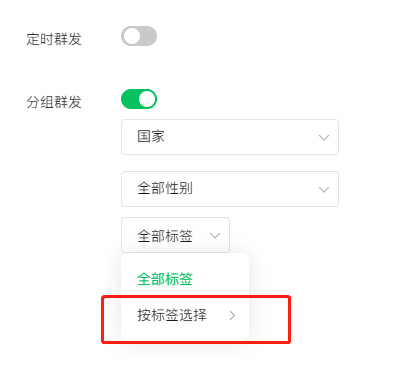Viewport: 395px width, 366px height.
Task: Click the green track of 分组群发 switch
Action: point(129,99)
